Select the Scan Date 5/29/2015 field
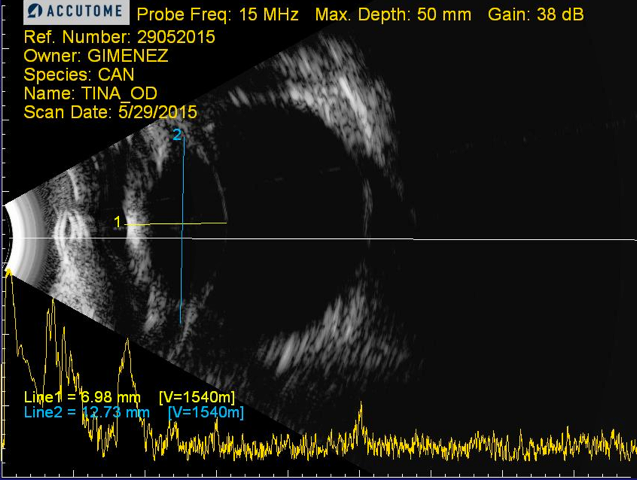Screen dimensions: 637x480 (110, 111)
